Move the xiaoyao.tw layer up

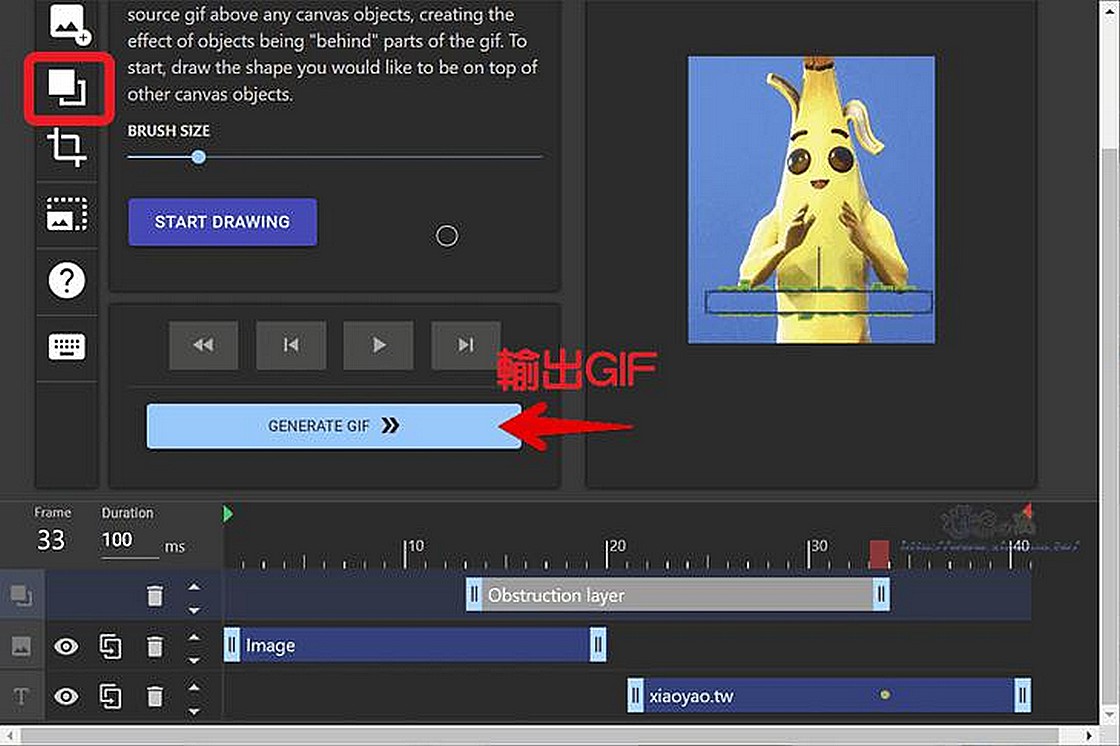[194, 687]
